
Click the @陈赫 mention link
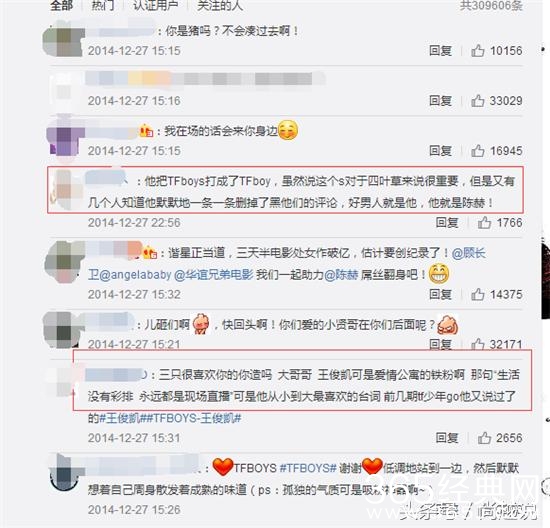(341, 275)
